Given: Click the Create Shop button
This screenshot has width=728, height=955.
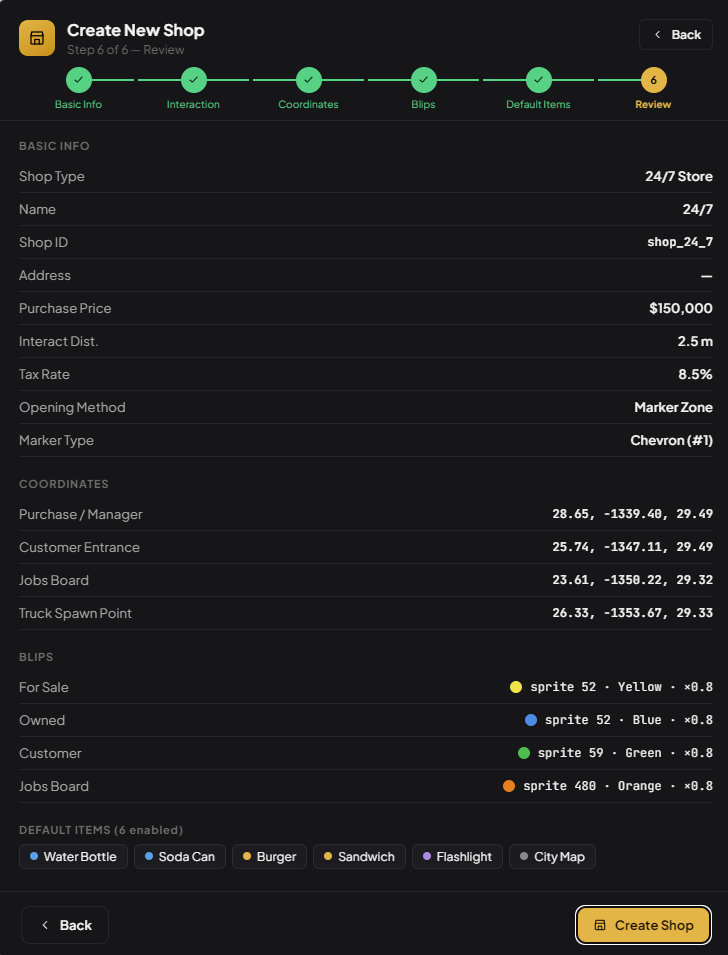Looking at the screenshot, I should 643,925.
